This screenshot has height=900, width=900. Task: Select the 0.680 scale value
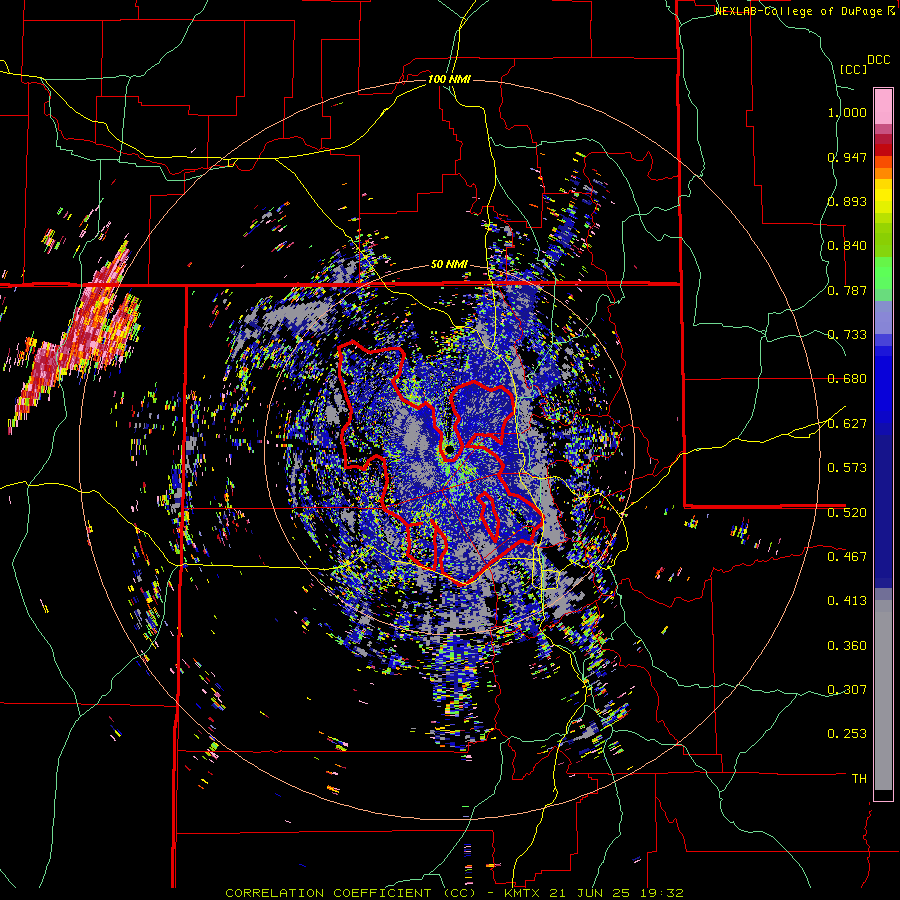pyautogui.click(x=847, y=379)
